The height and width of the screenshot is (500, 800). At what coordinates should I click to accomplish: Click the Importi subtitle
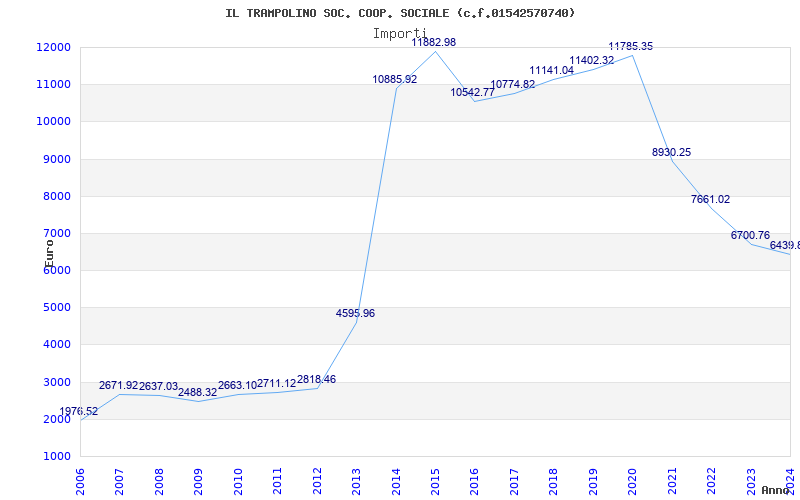399,34
